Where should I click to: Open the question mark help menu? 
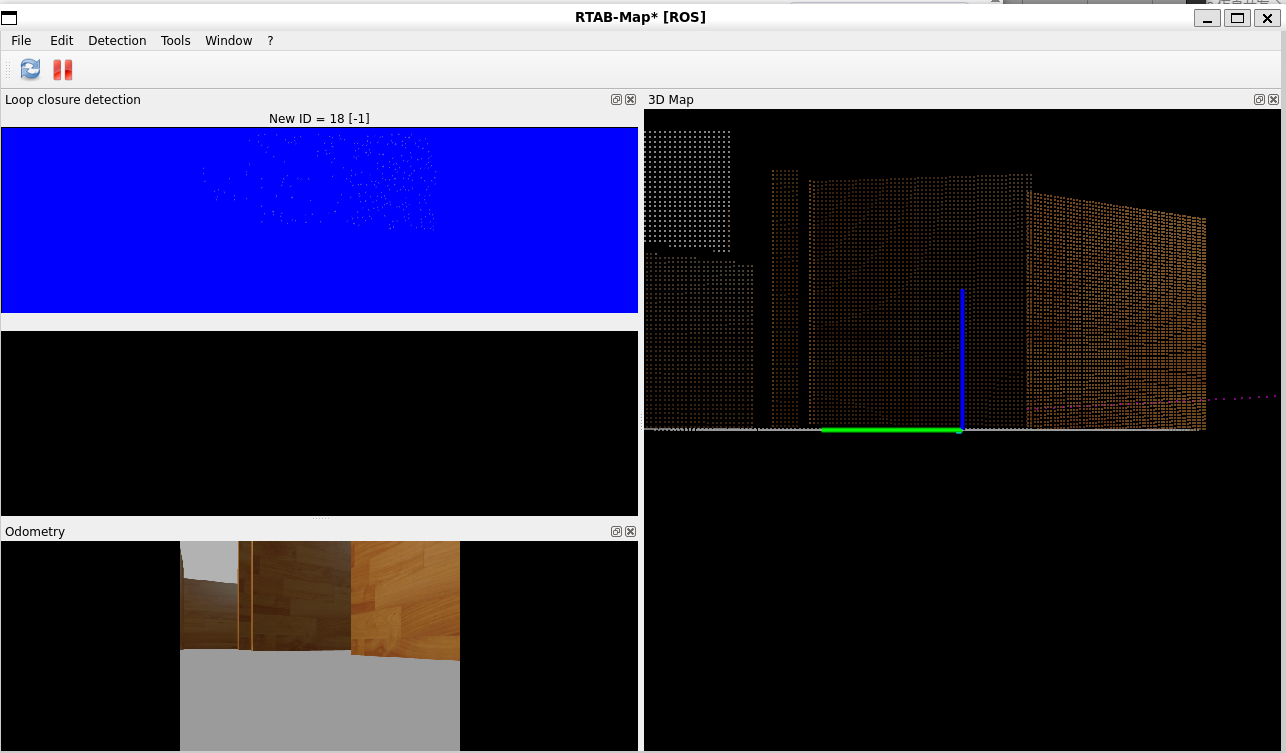270,40
